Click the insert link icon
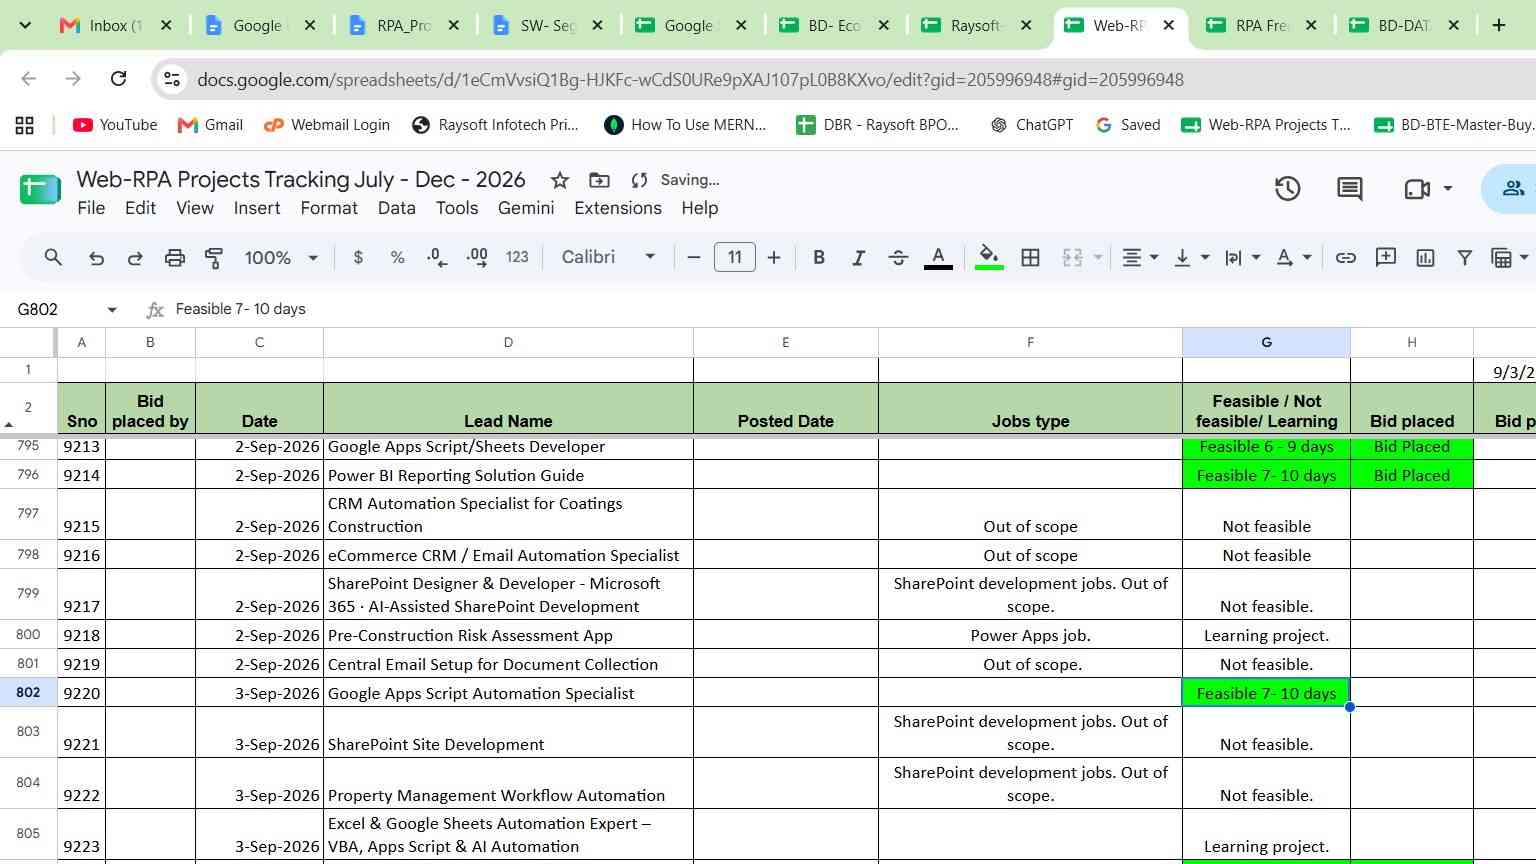Image resolution: width=1536 pixels, height=864 pixels. (x=1346, y=258)
